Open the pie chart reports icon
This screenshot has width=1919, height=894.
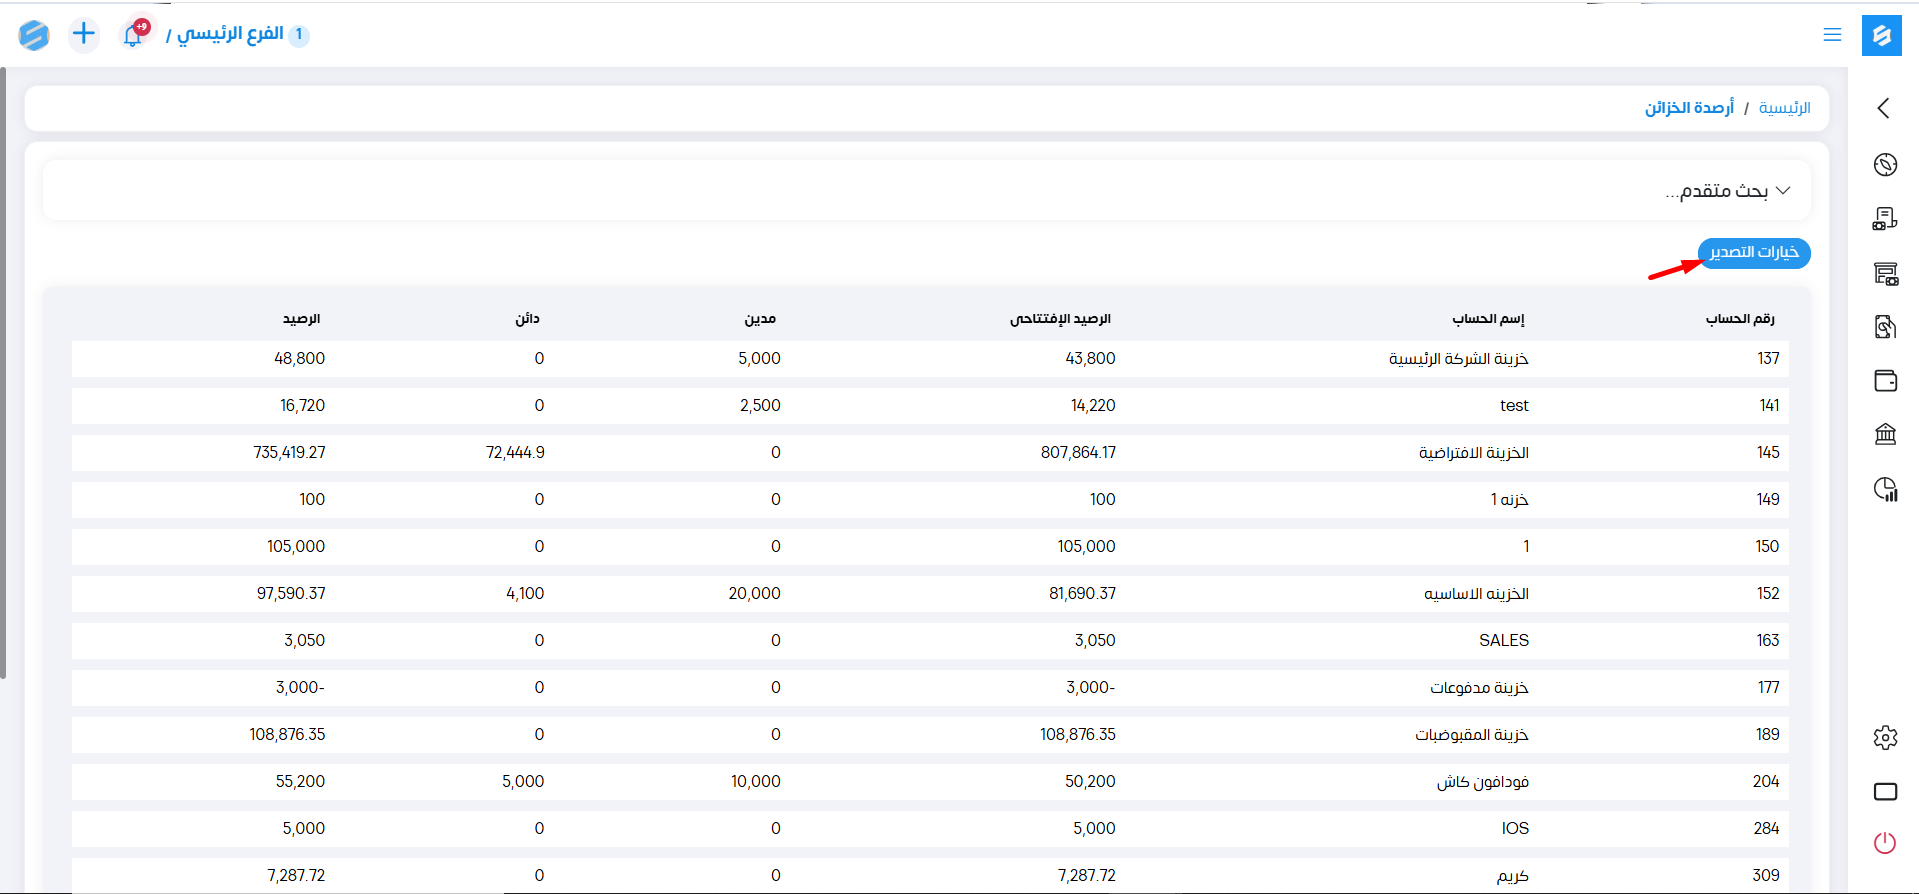[1885, 489]
